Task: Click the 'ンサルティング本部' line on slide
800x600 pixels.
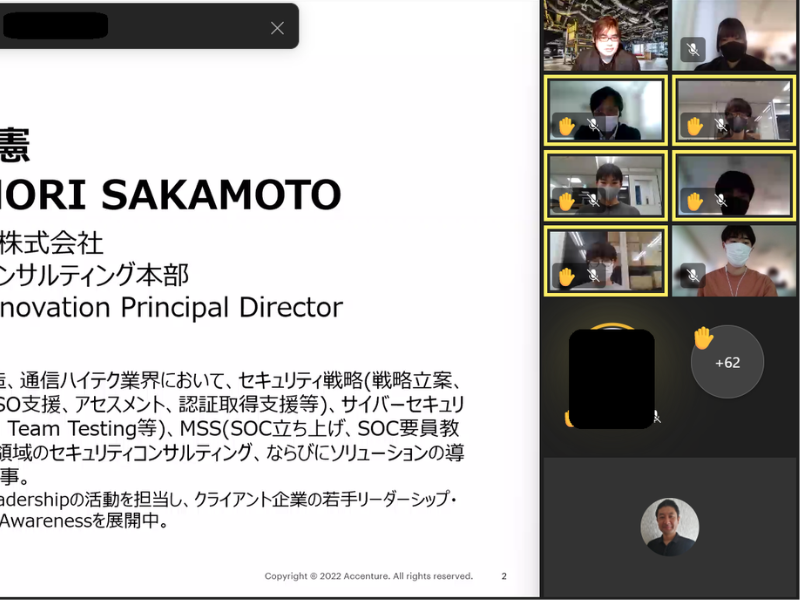Action: [94, 275]
